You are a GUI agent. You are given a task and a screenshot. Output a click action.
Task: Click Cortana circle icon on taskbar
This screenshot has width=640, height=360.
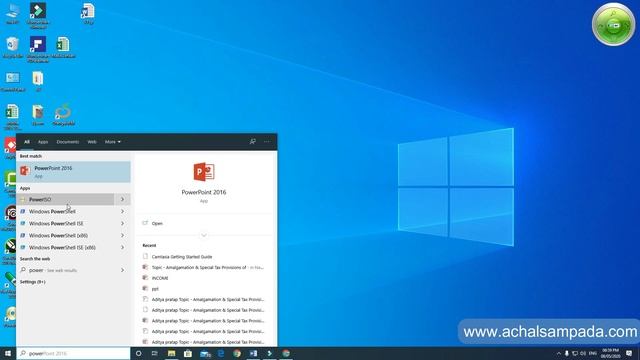(138, 353)
